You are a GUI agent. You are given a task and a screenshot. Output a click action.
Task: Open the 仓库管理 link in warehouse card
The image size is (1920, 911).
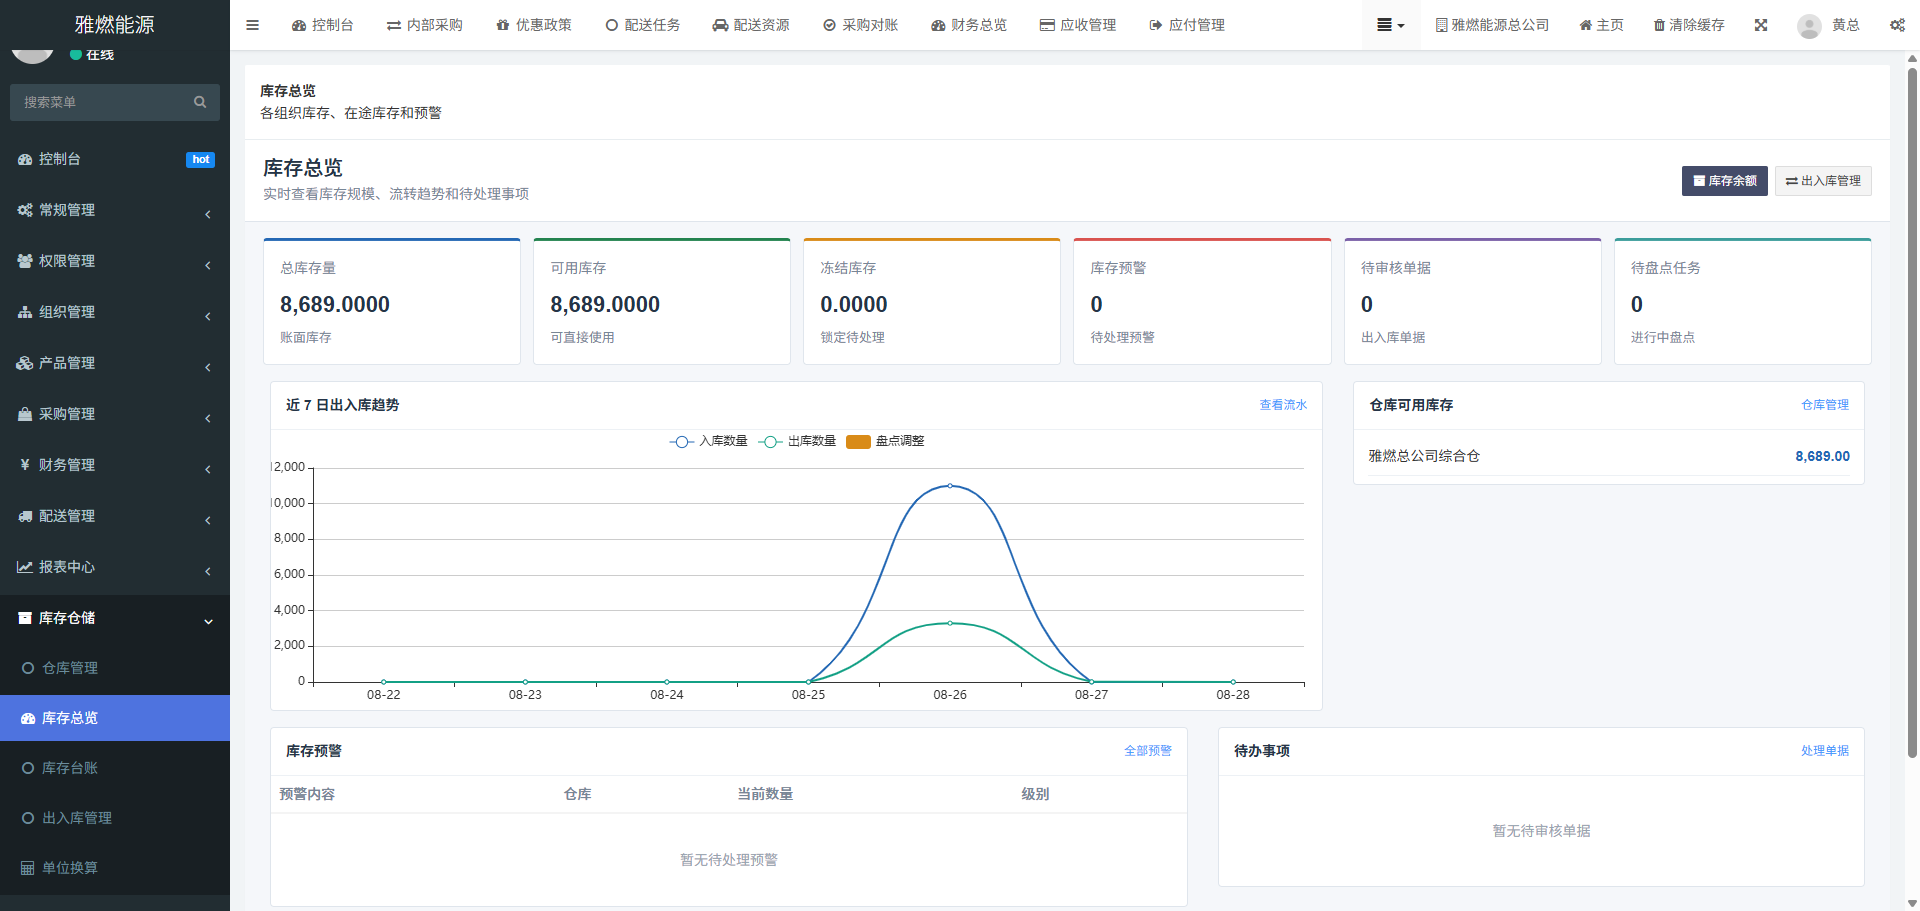point(1825,405)
